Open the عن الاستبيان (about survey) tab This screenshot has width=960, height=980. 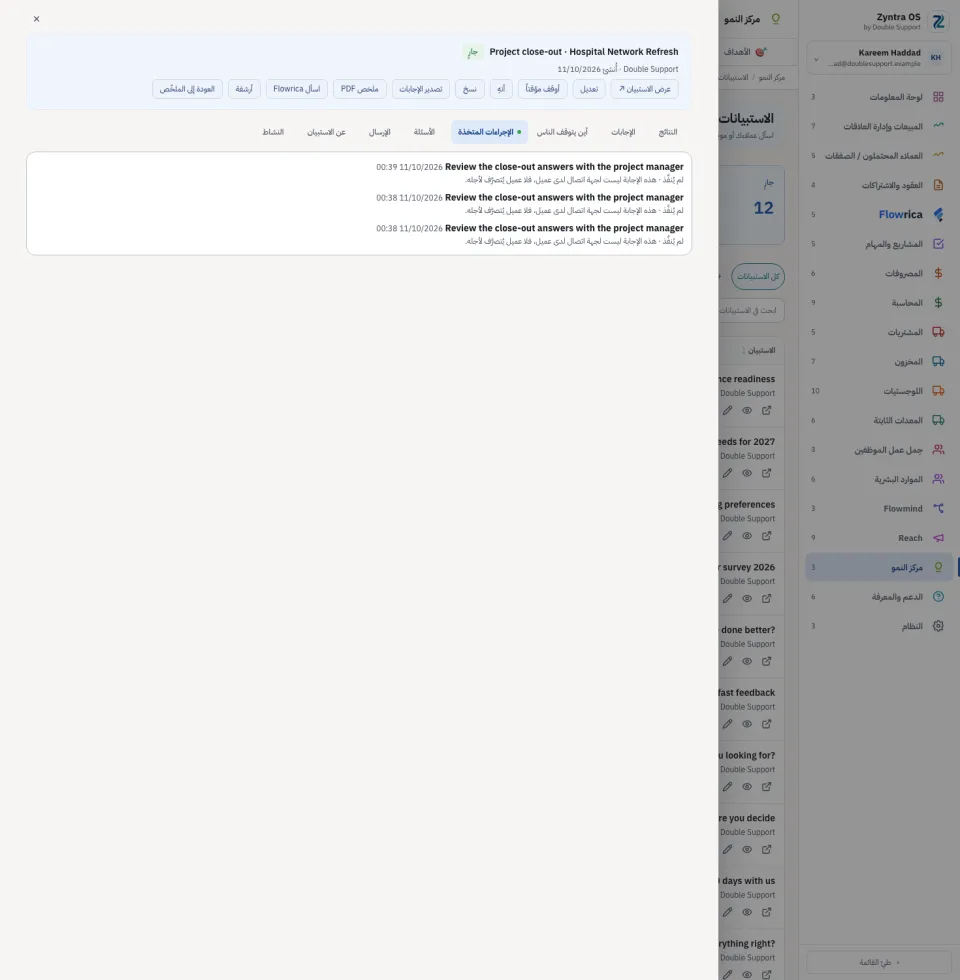coord(326,132)
